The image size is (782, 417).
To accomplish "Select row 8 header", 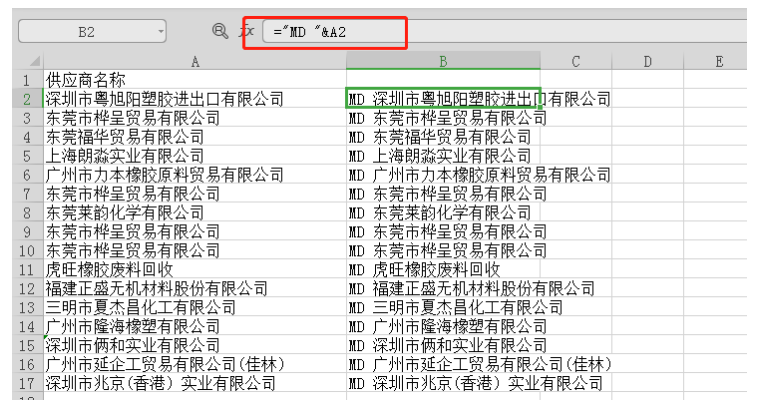I will coord(27,212).
